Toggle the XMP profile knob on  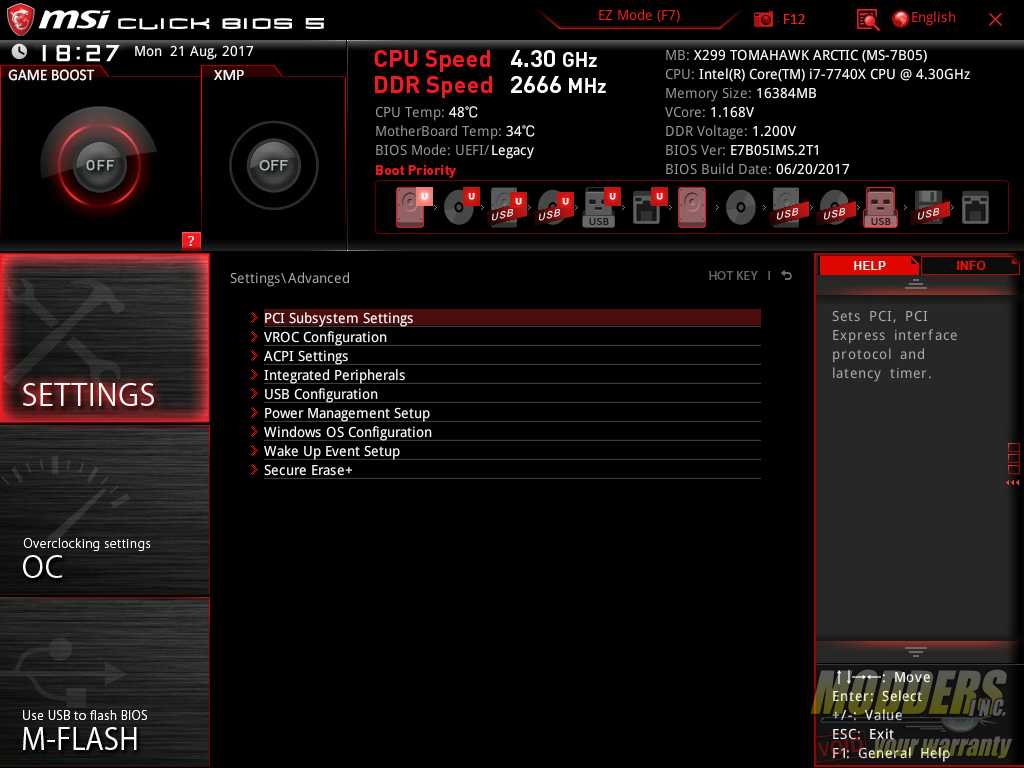(273, 165)
